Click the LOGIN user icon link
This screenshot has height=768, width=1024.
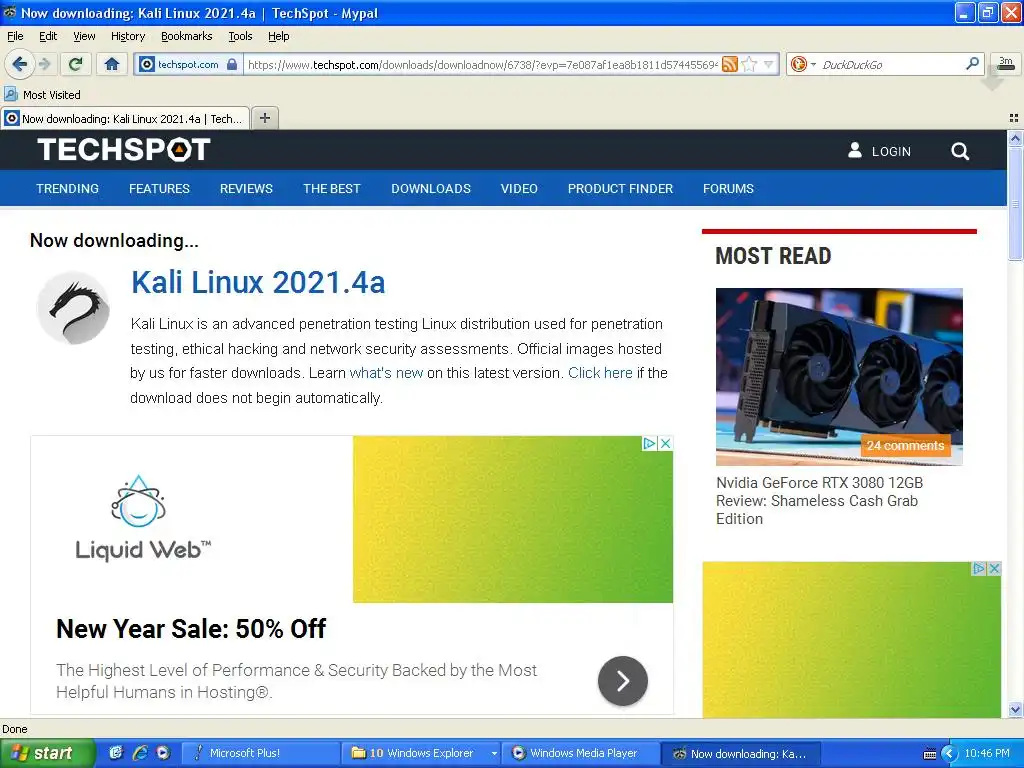point(879,151)
